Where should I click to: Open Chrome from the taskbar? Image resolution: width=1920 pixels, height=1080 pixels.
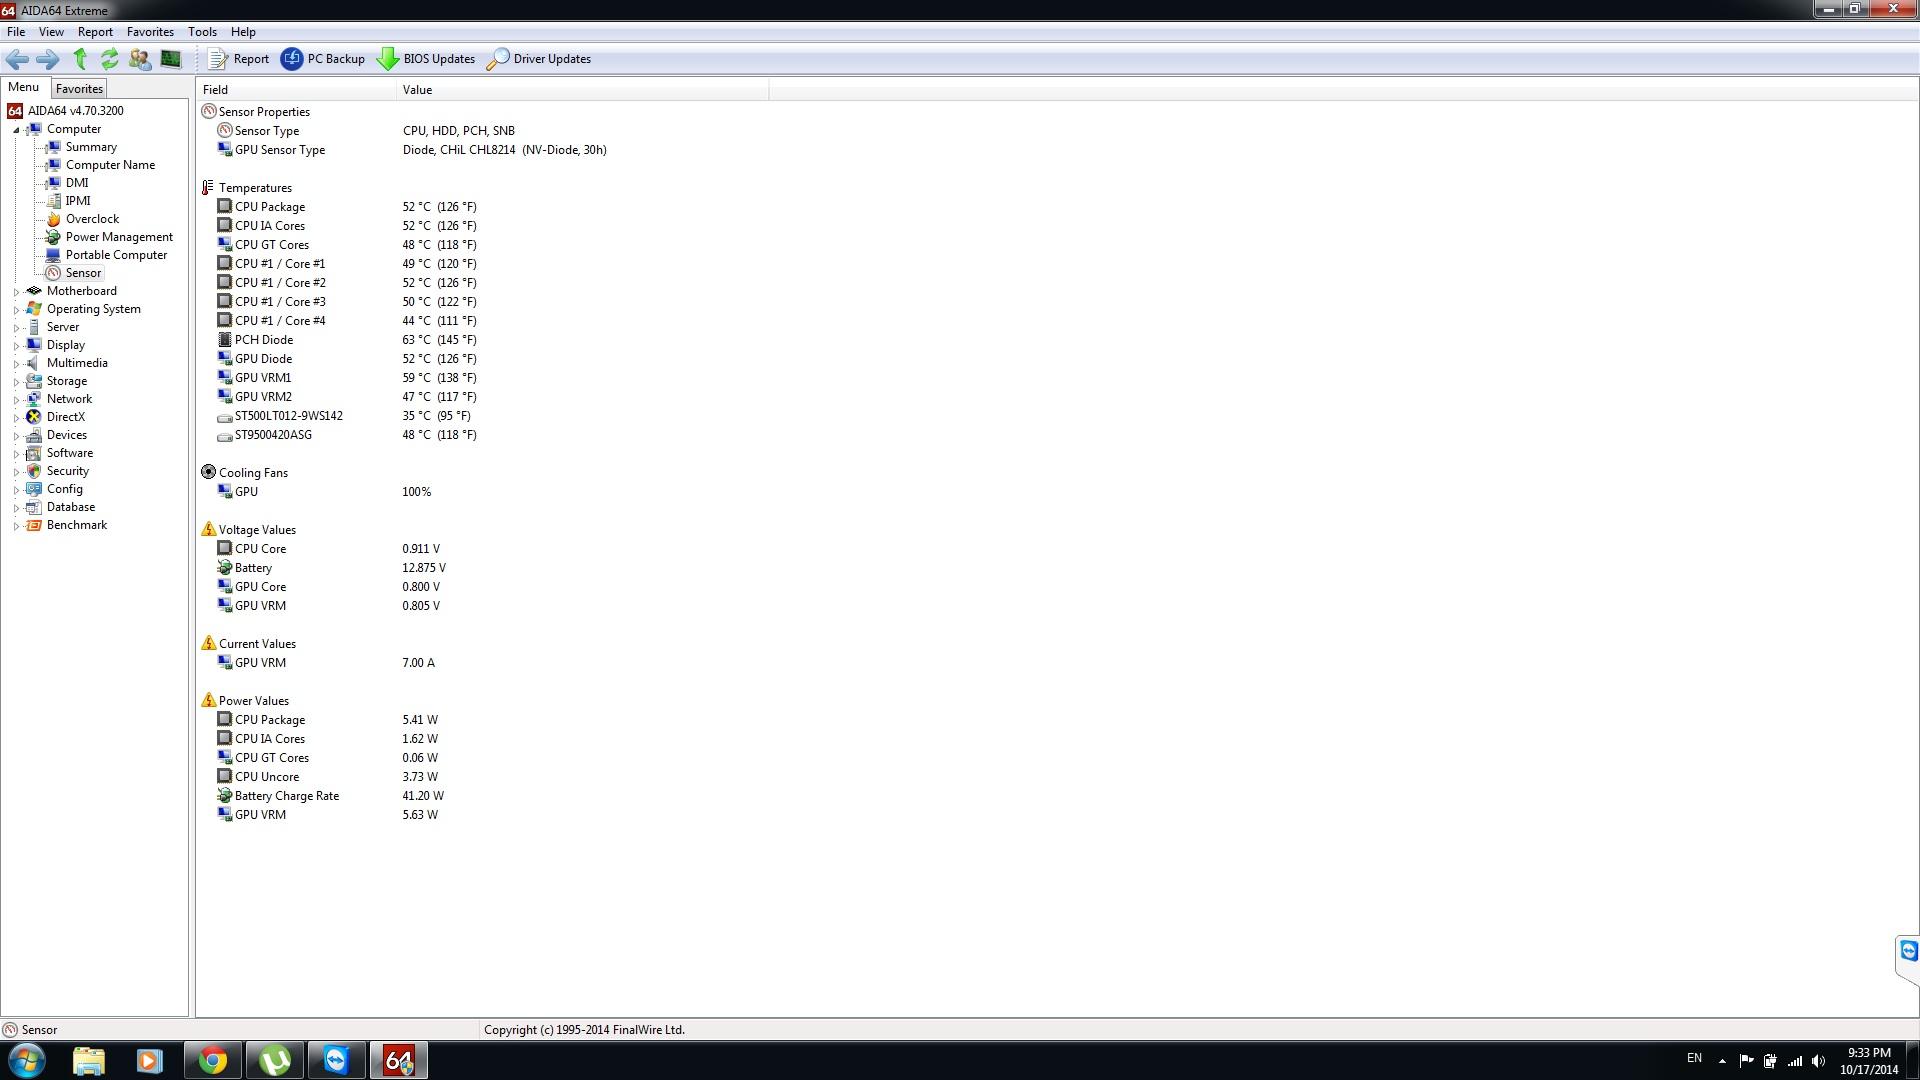[x=212, y=1060]
